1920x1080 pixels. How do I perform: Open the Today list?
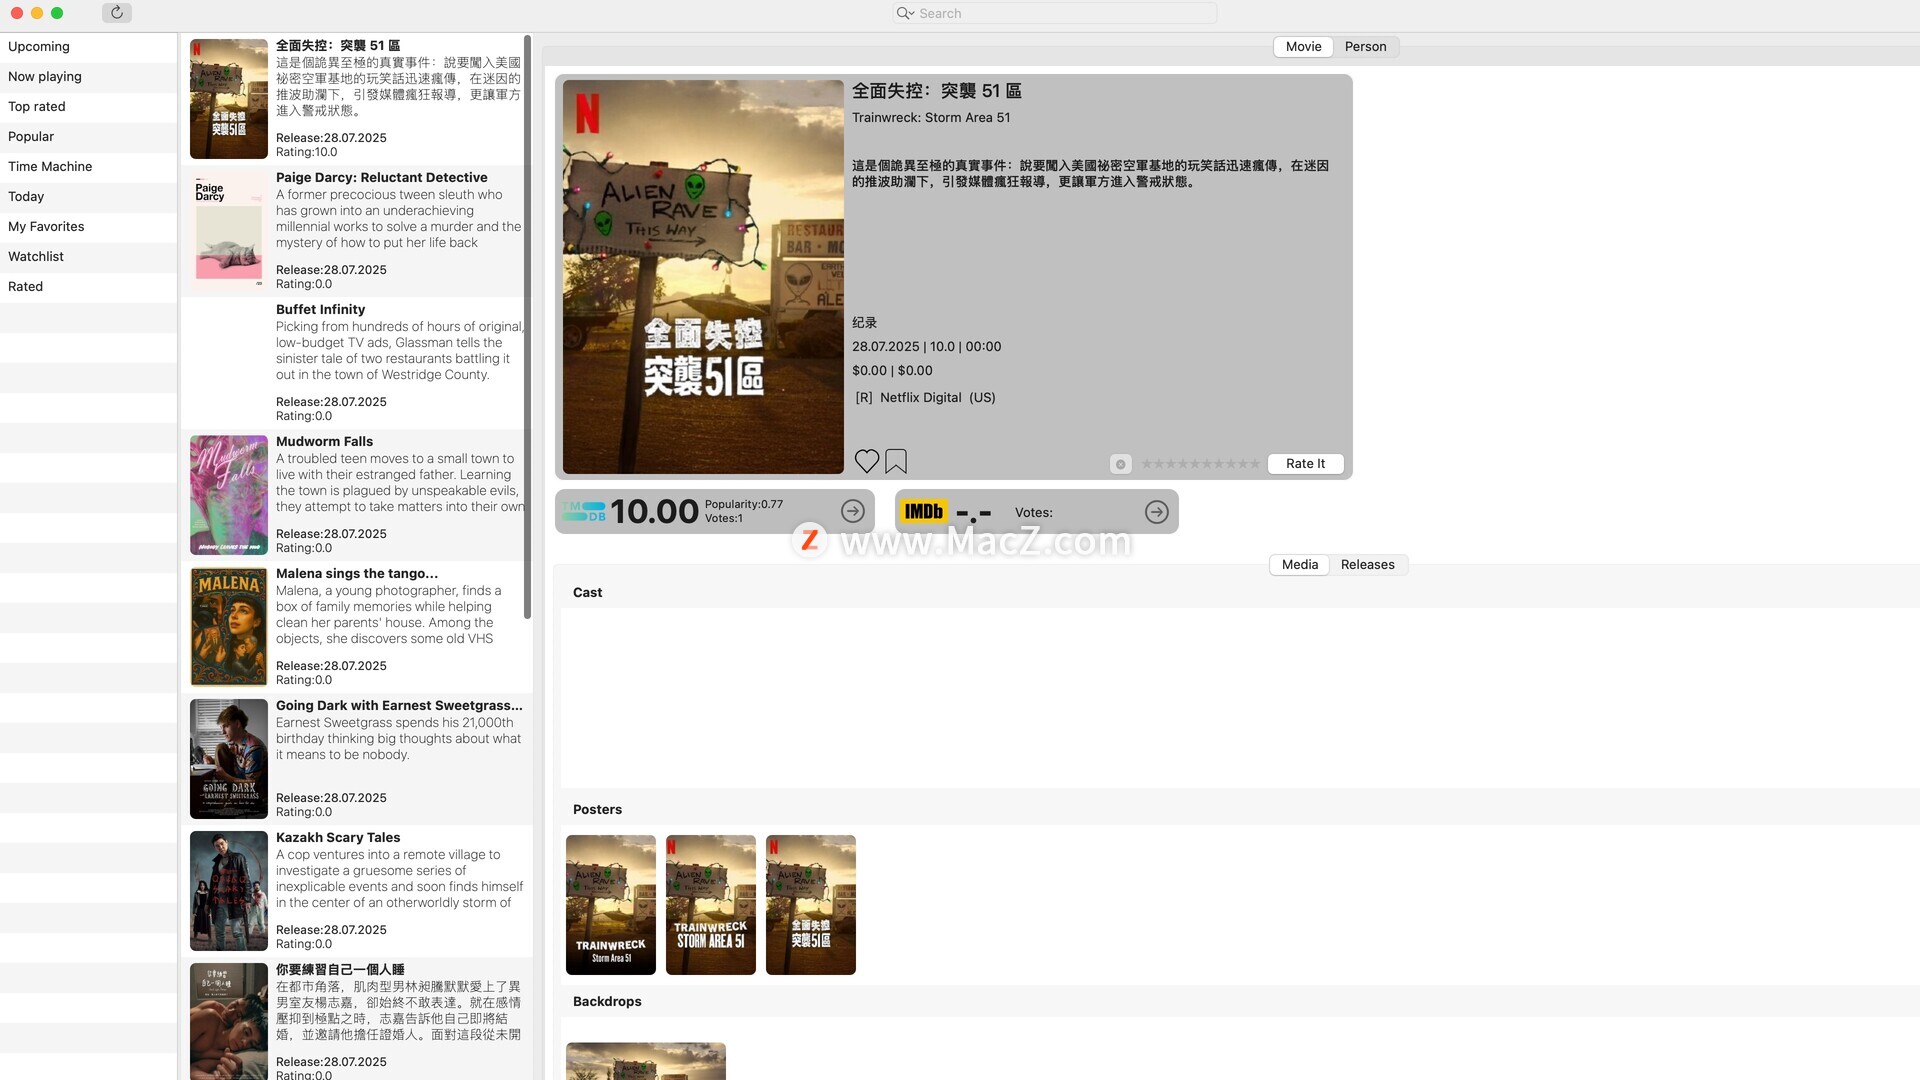(88, 197)
